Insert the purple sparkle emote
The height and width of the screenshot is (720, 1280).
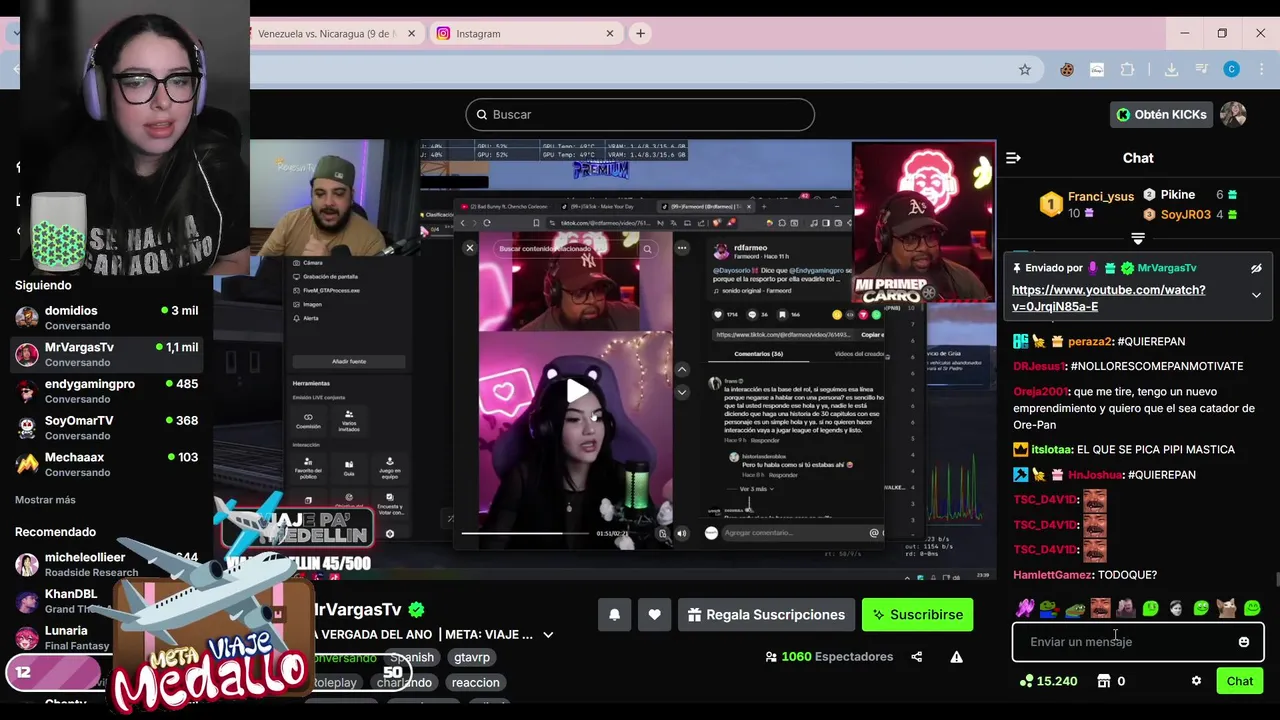(1024, 608)
